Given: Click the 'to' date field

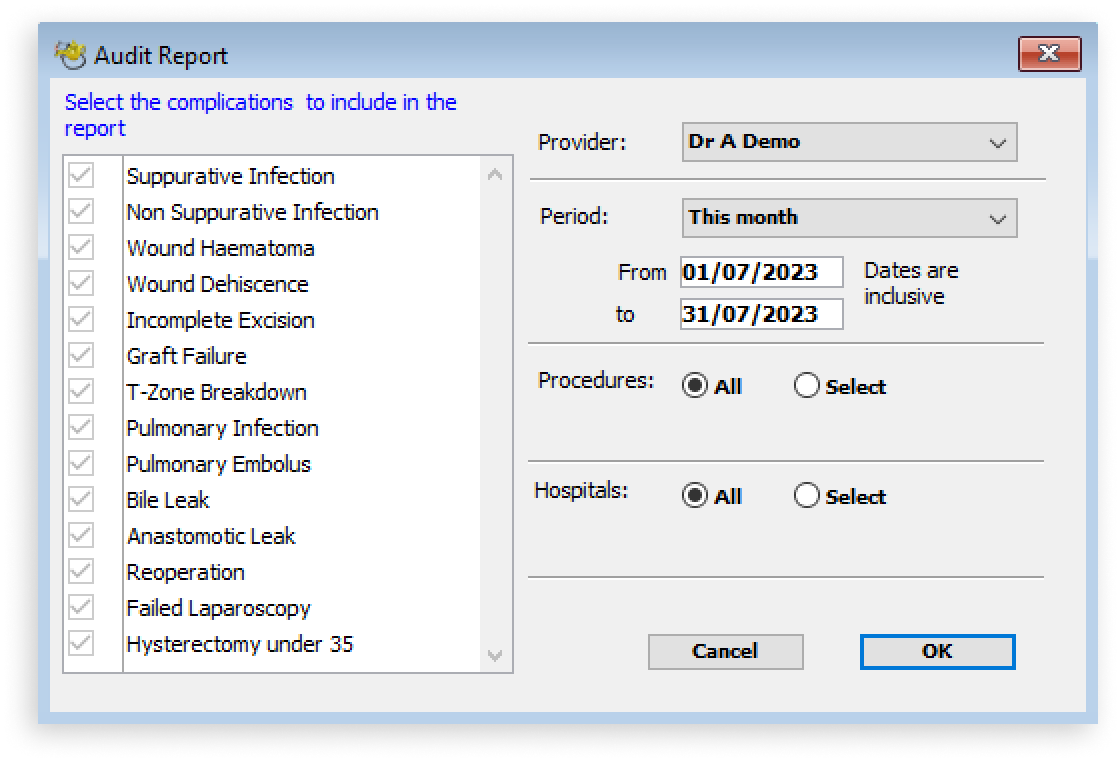Looking at the screenshot, I should click(761, 314).
